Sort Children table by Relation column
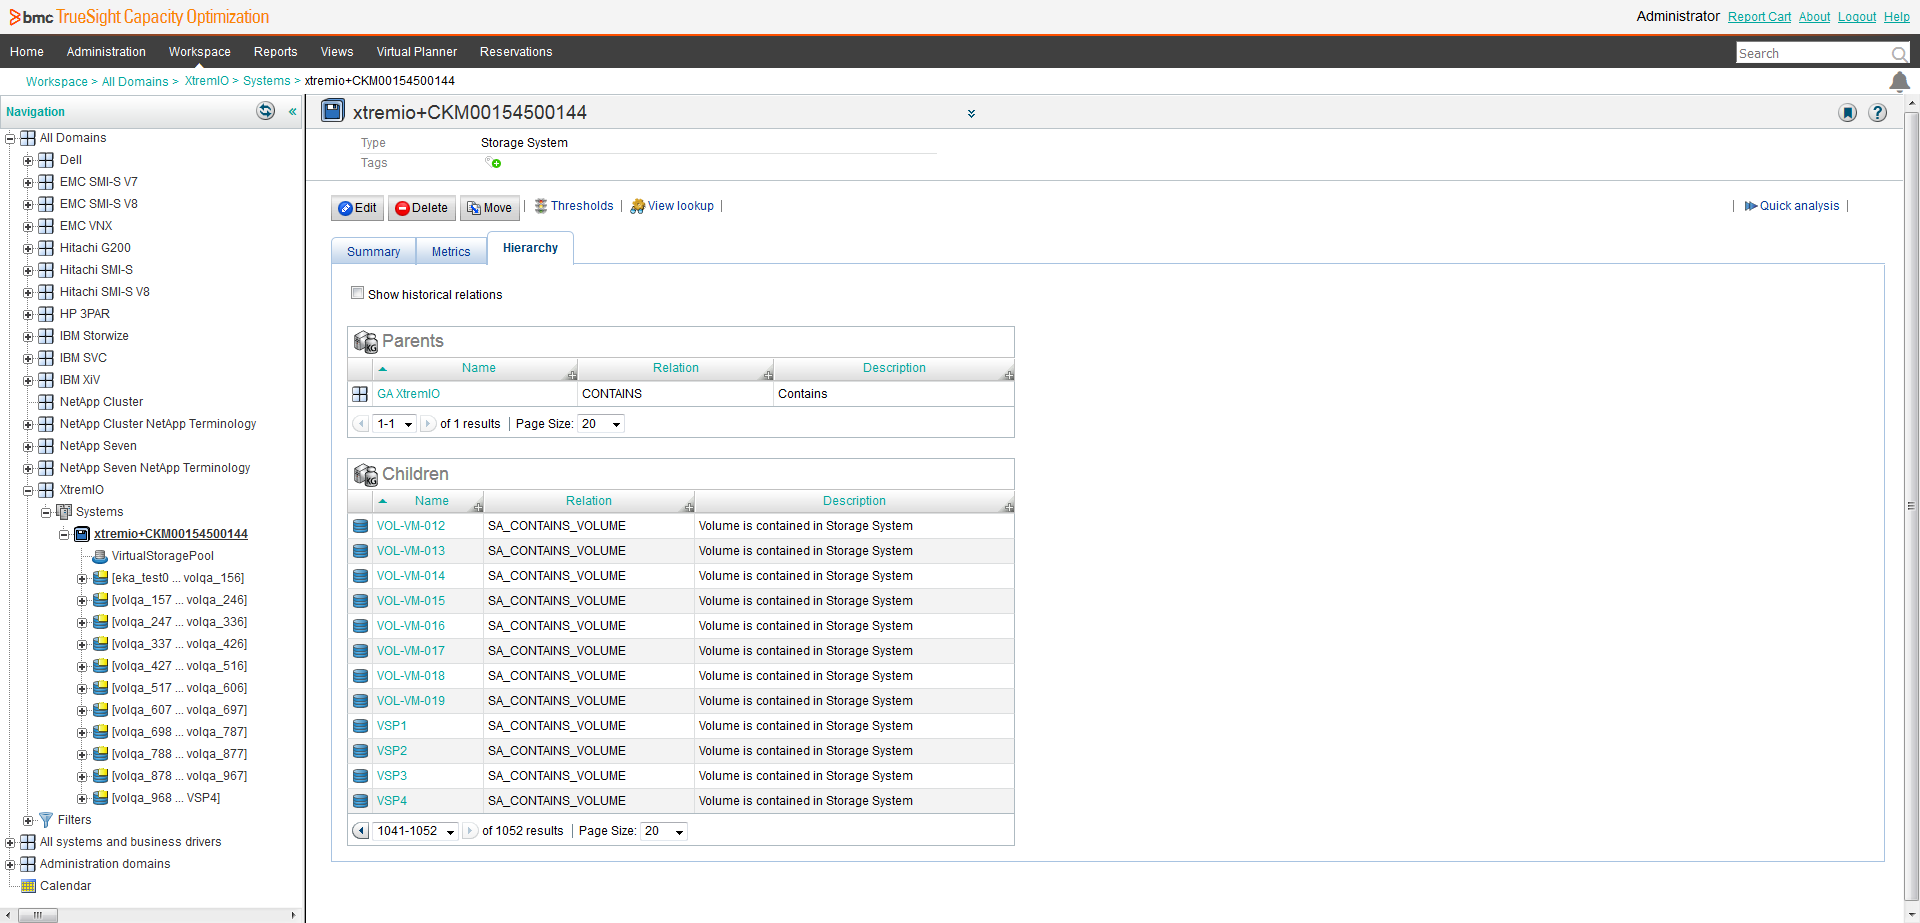 [x=589, y=501]
